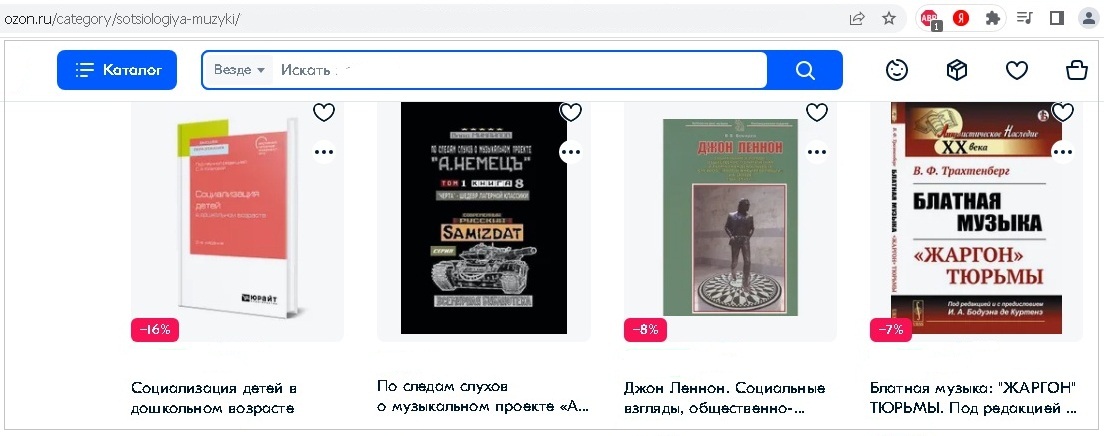Open more options for Социализация детей book
This screenshot has width=1104, height=436.
[x=324, y=151]
